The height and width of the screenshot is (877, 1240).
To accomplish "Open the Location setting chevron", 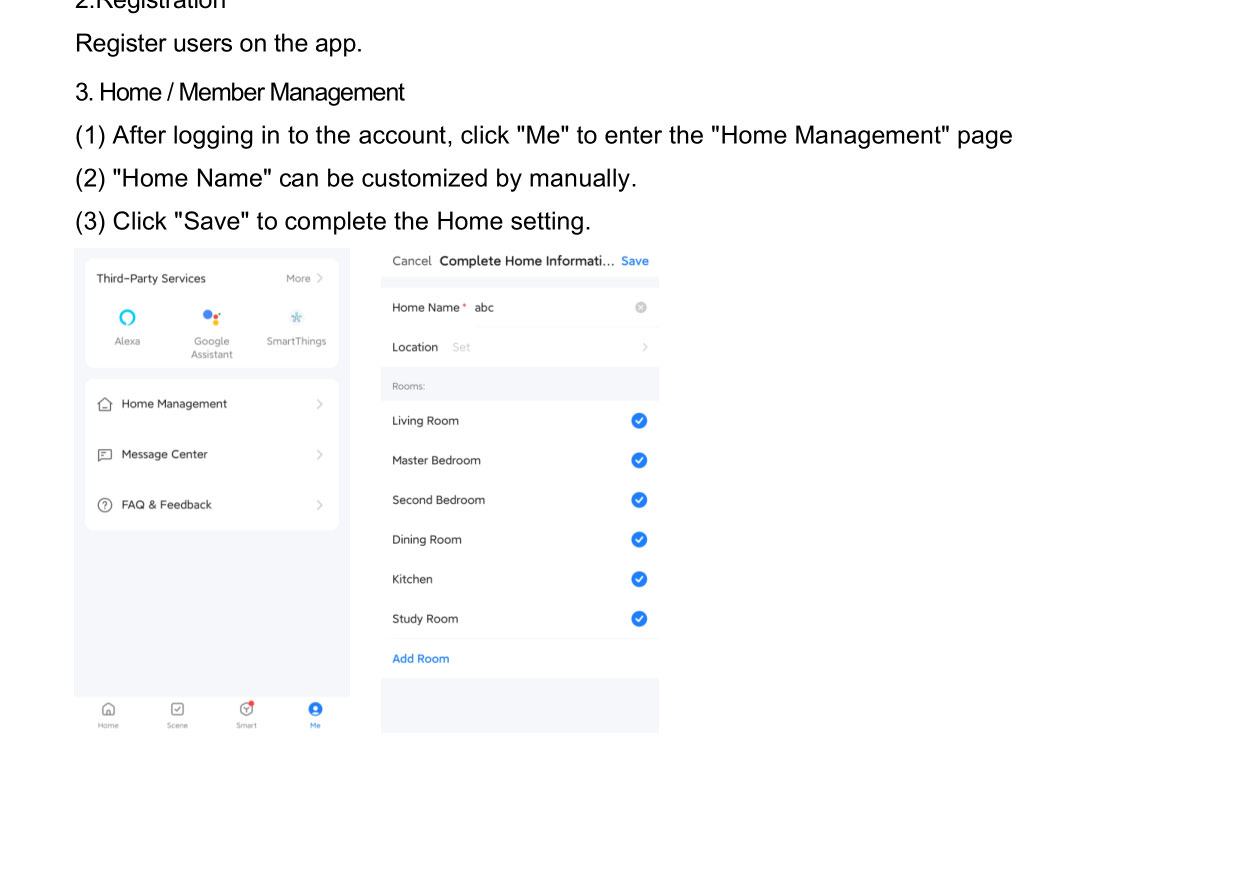I will [x=645, y=348].
